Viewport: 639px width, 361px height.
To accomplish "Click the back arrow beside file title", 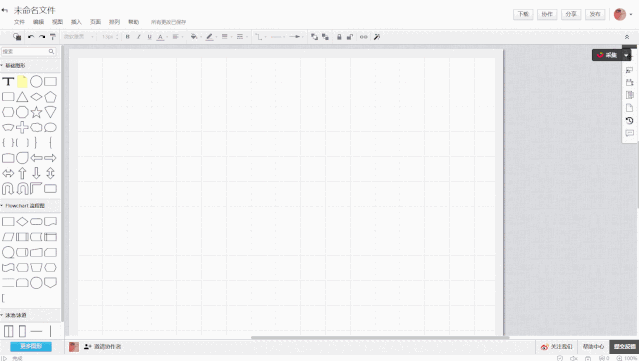I will (x=5, y=10).
